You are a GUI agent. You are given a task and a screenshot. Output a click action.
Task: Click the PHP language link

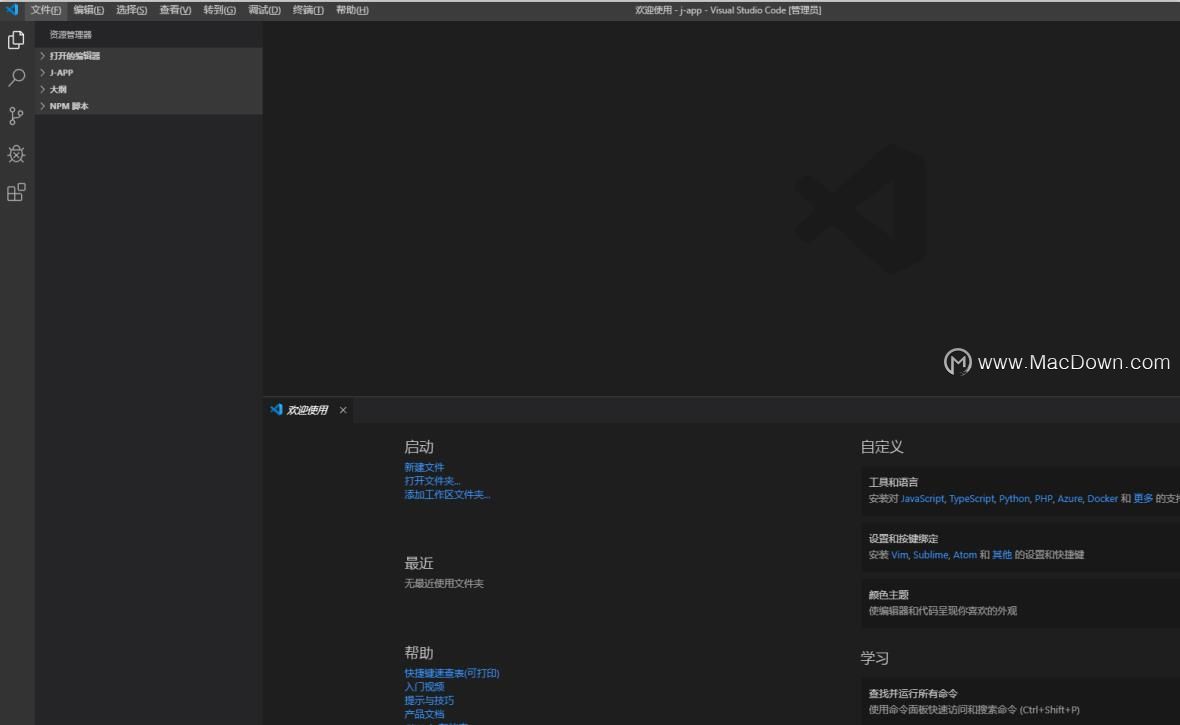(x=1043, y=498)
